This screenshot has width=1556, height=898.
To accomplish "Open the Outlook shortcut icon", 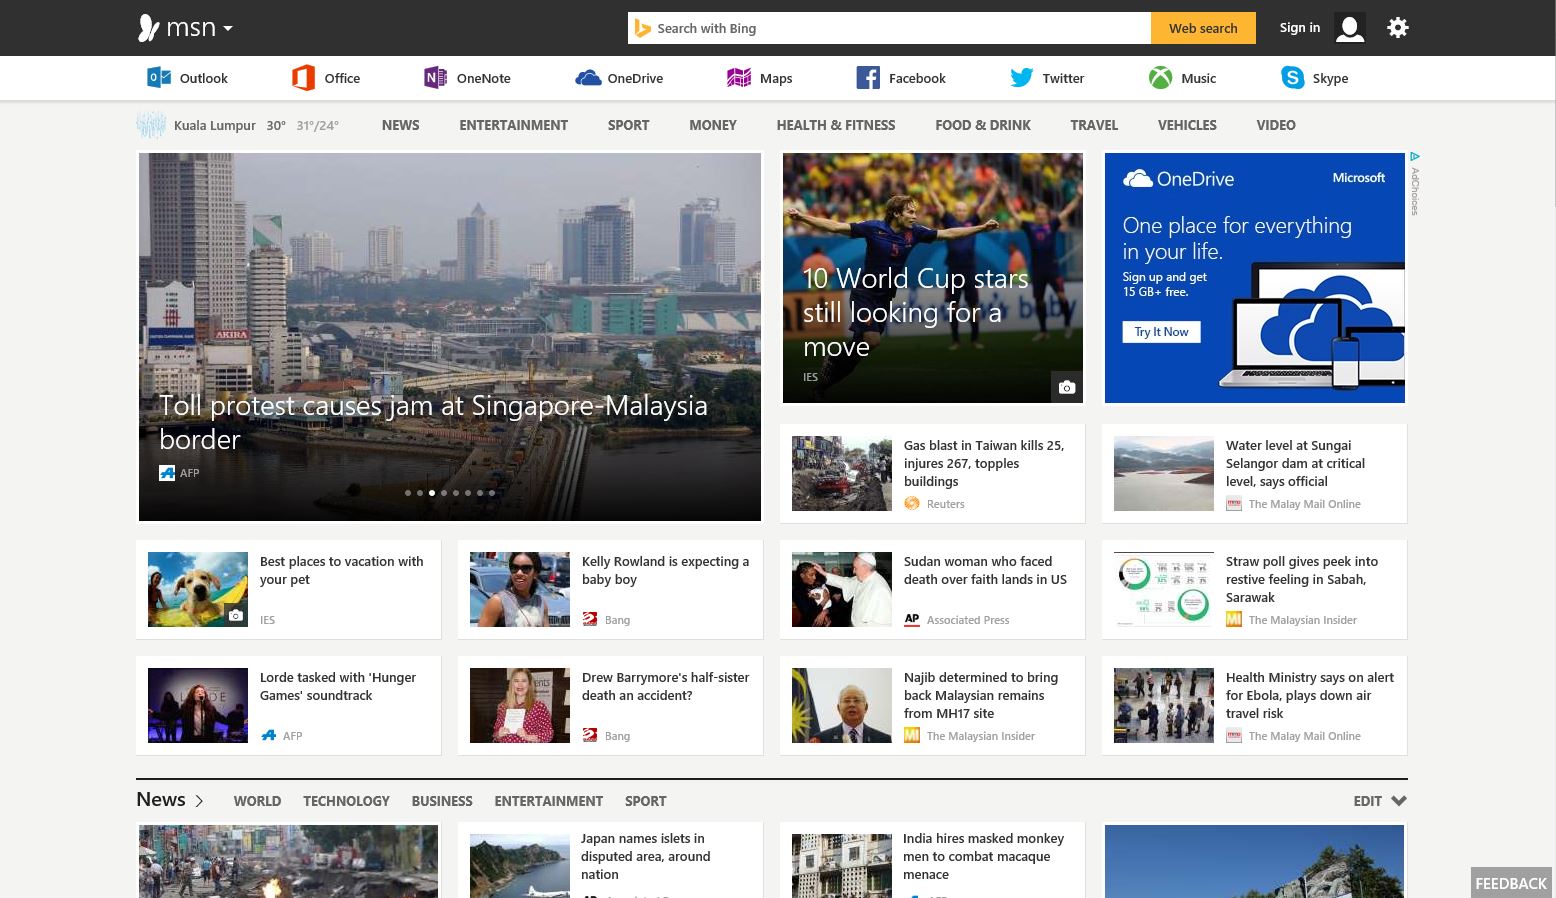I will pos(159,77).
